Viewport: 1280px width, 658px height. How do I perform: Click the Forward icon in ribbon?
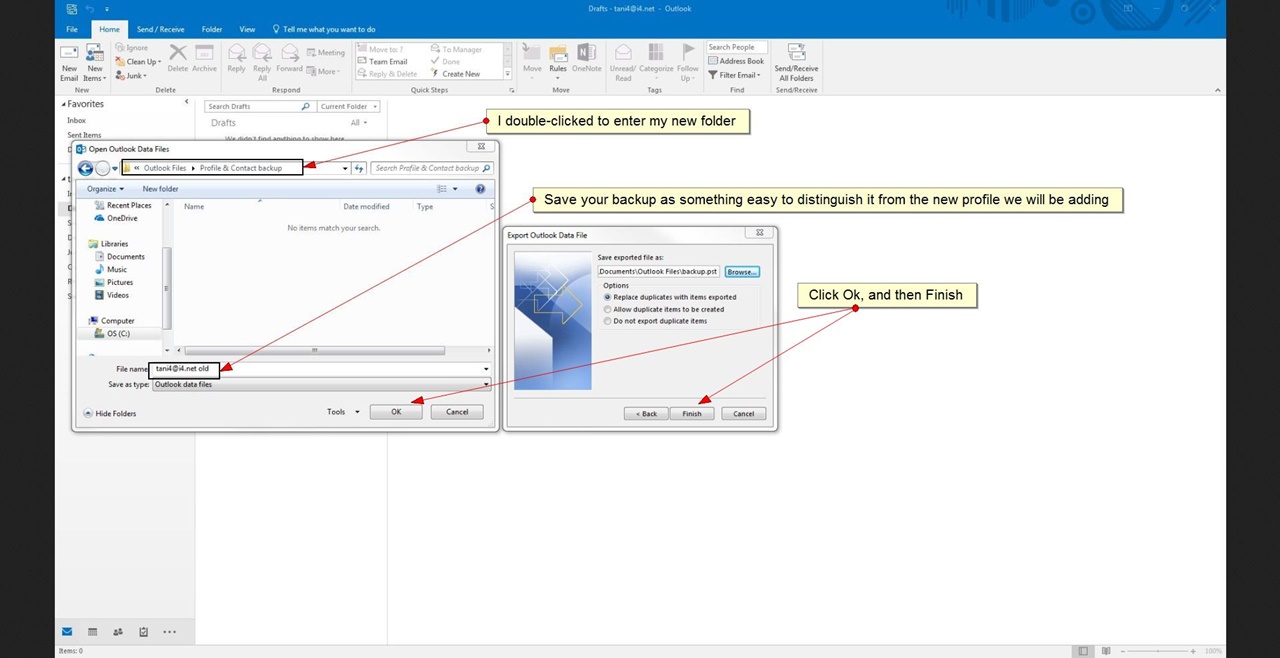pyautogui.click(x=289, y=59)
